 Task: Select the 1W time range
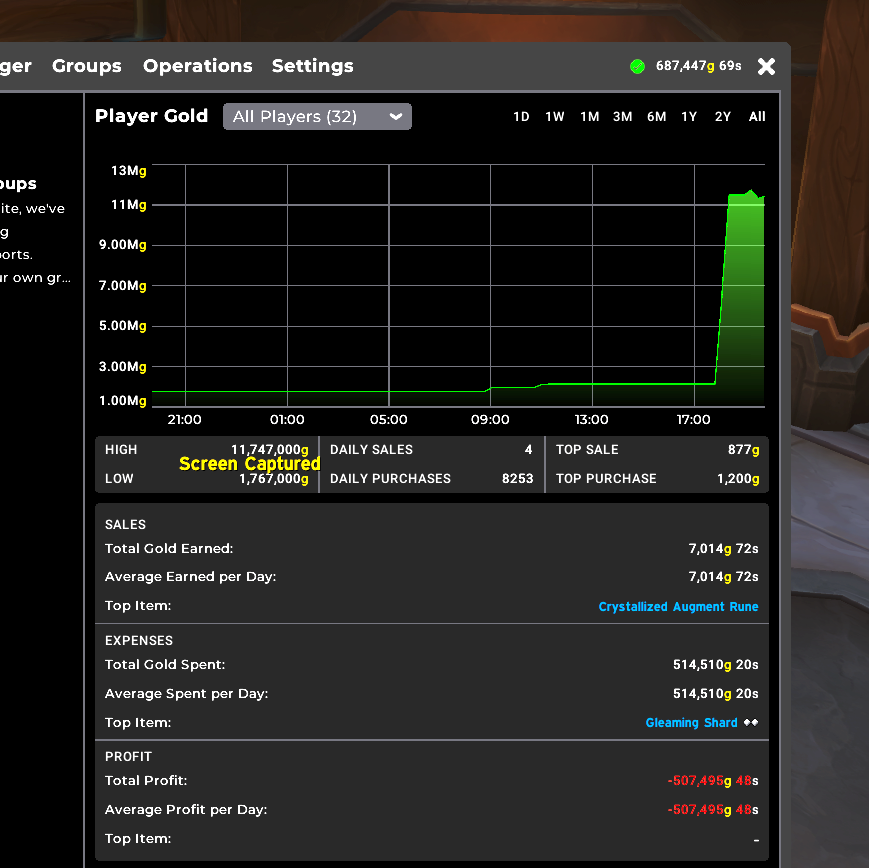click(x=555, y=116)
